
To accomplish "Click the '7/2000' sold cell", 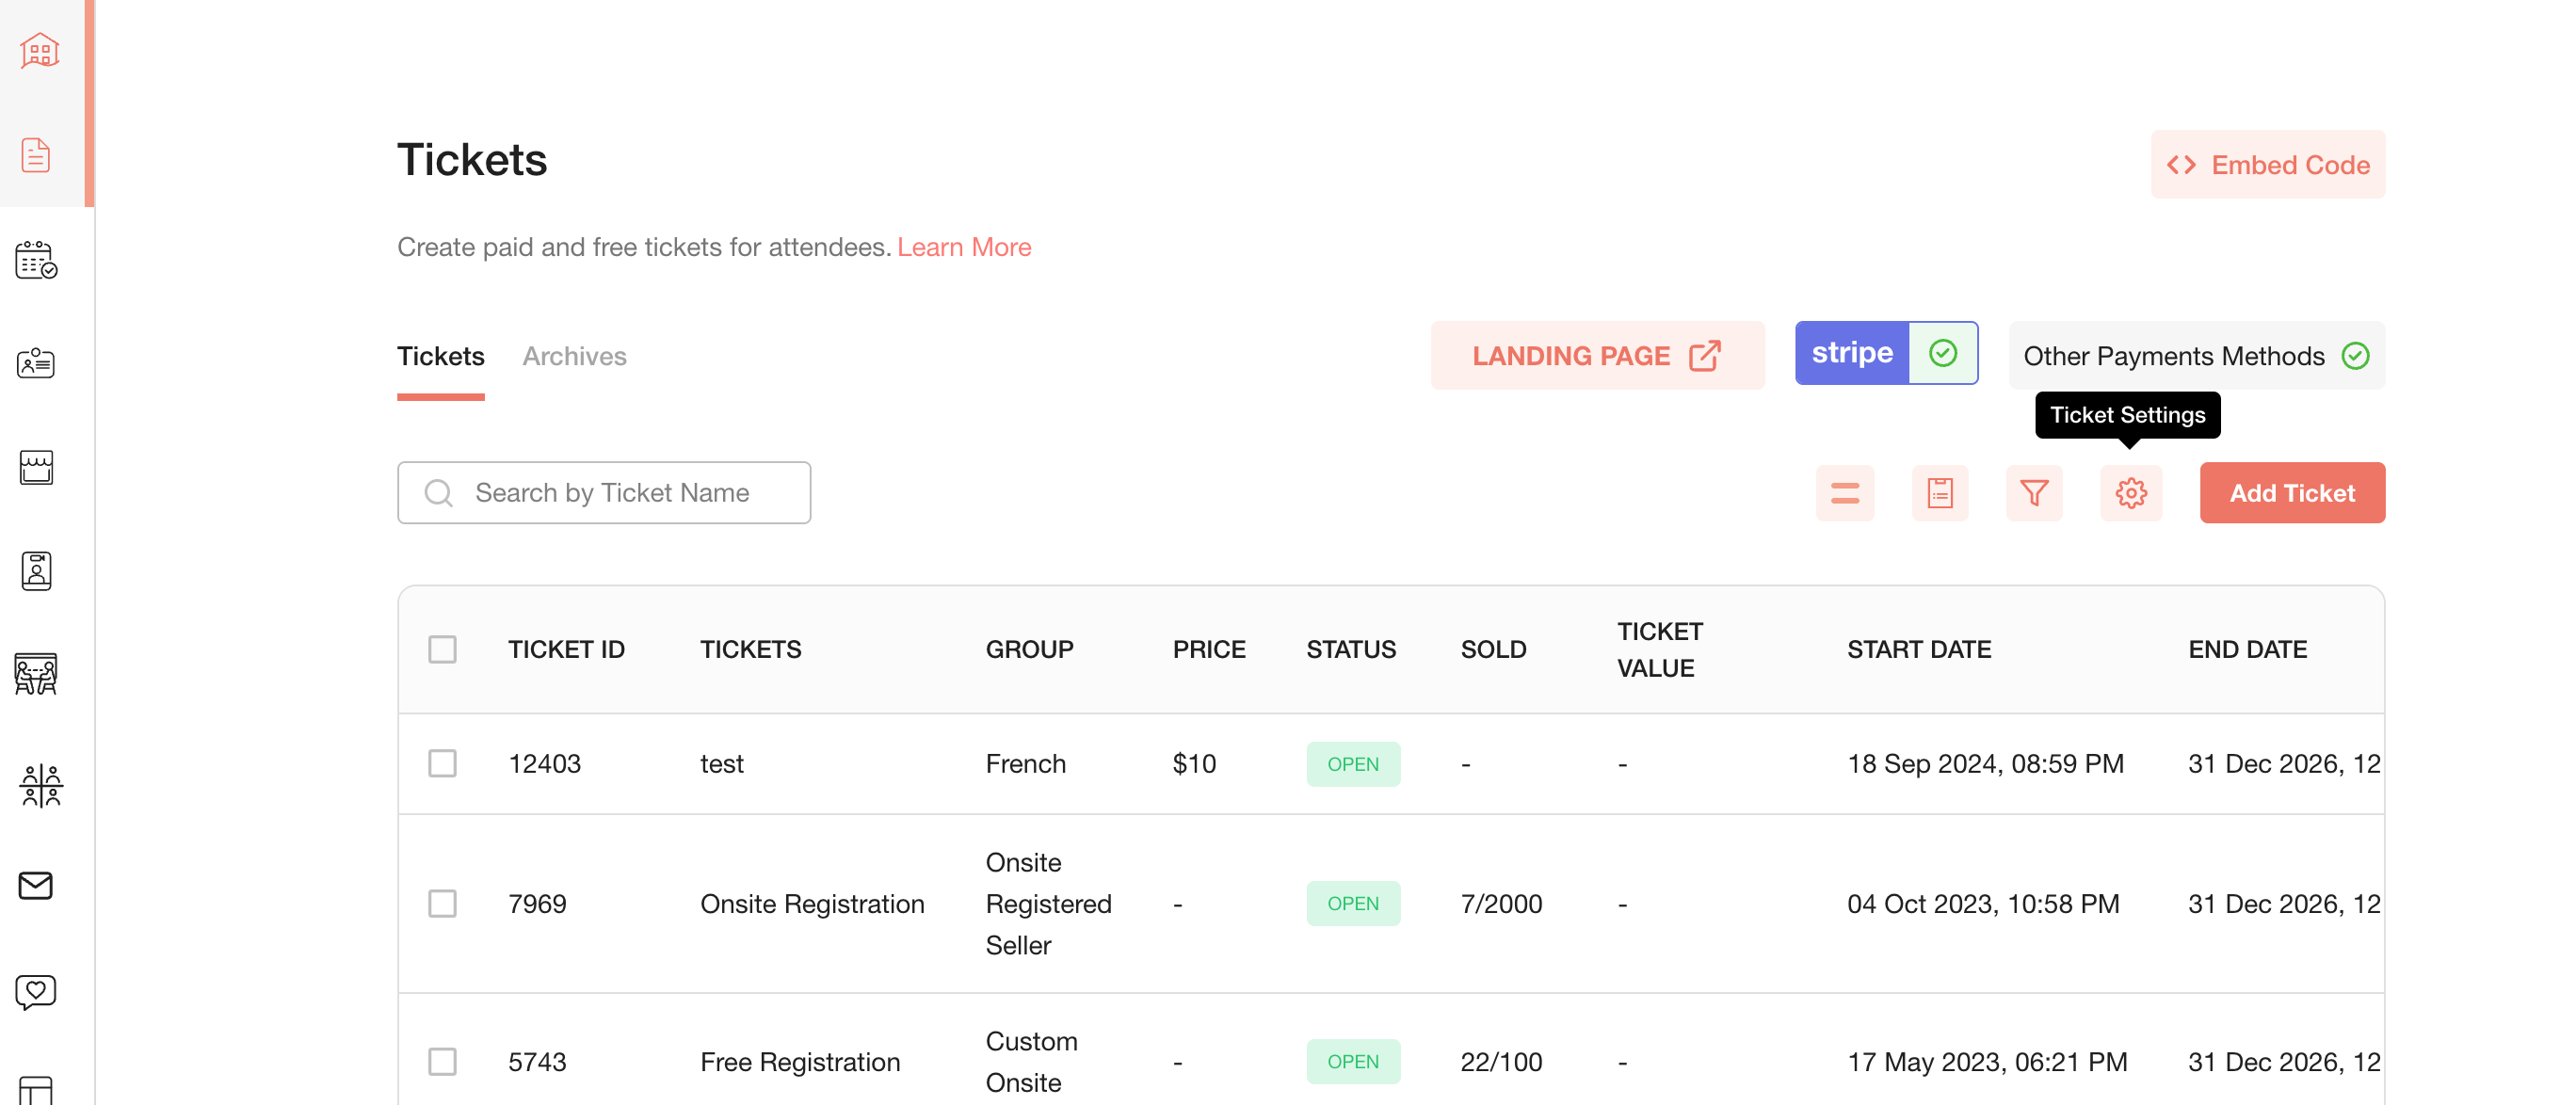I will 1501,903.
